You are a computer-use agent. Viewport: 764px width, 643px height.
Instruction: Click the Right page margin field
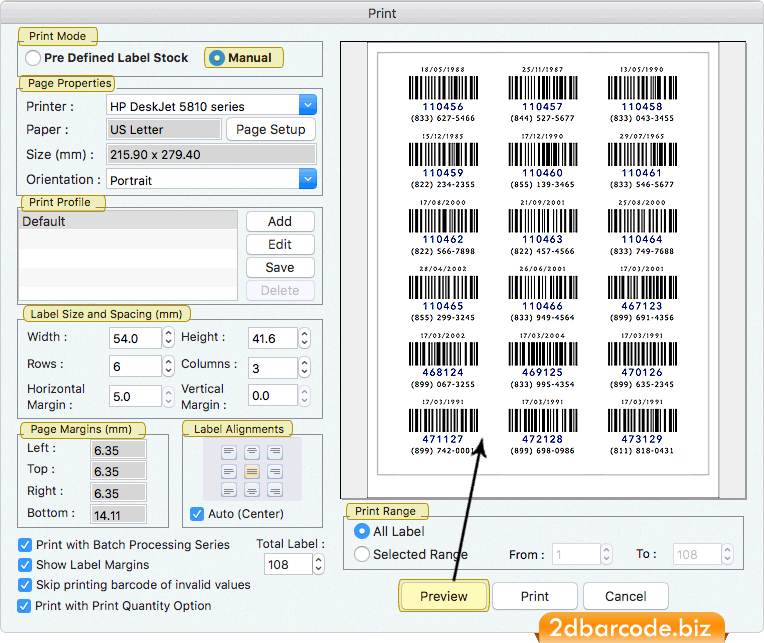tap(118, 492)
